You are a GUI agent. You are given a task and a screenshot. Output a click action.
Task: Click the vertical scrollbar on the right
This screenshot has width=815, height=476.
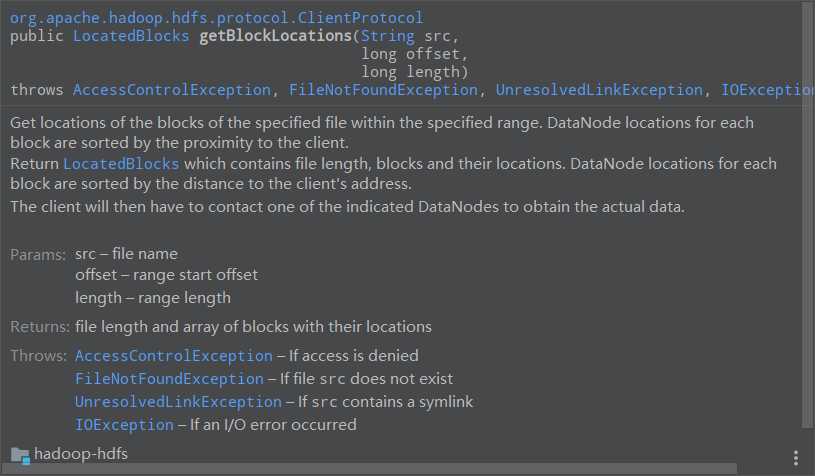point(807,215)
